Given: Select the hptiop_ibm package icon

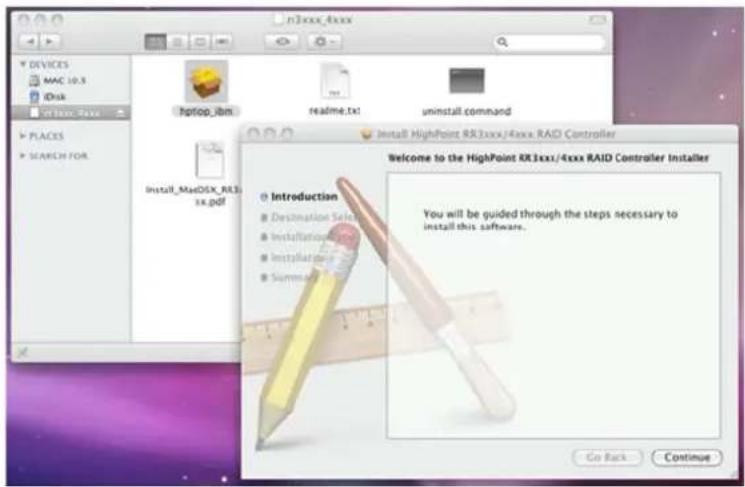Looking at the screenshot, I should (206, 81).
